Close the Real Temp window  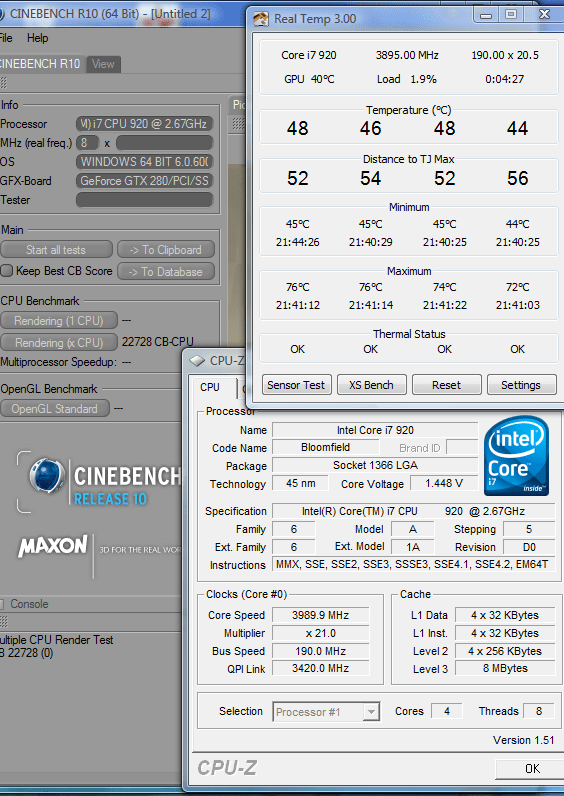(x=544, y=15)
